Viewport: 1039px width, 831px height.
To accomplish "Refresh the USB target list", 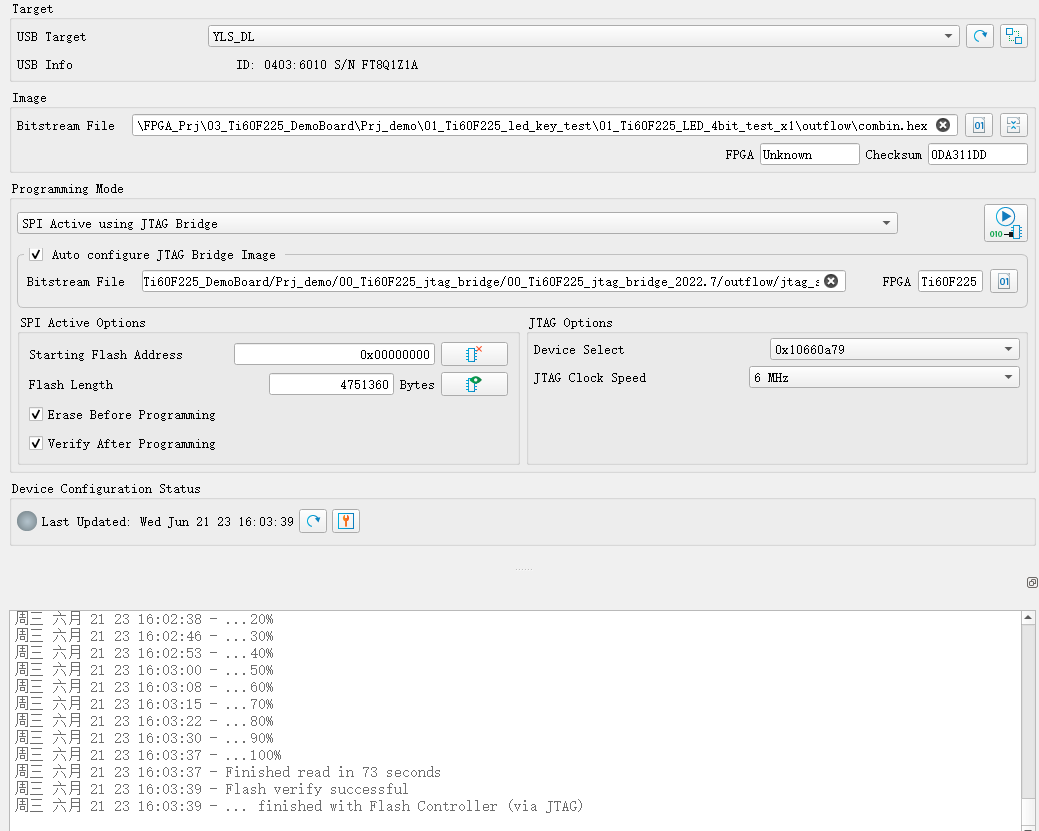I will (x=980, y=37).
